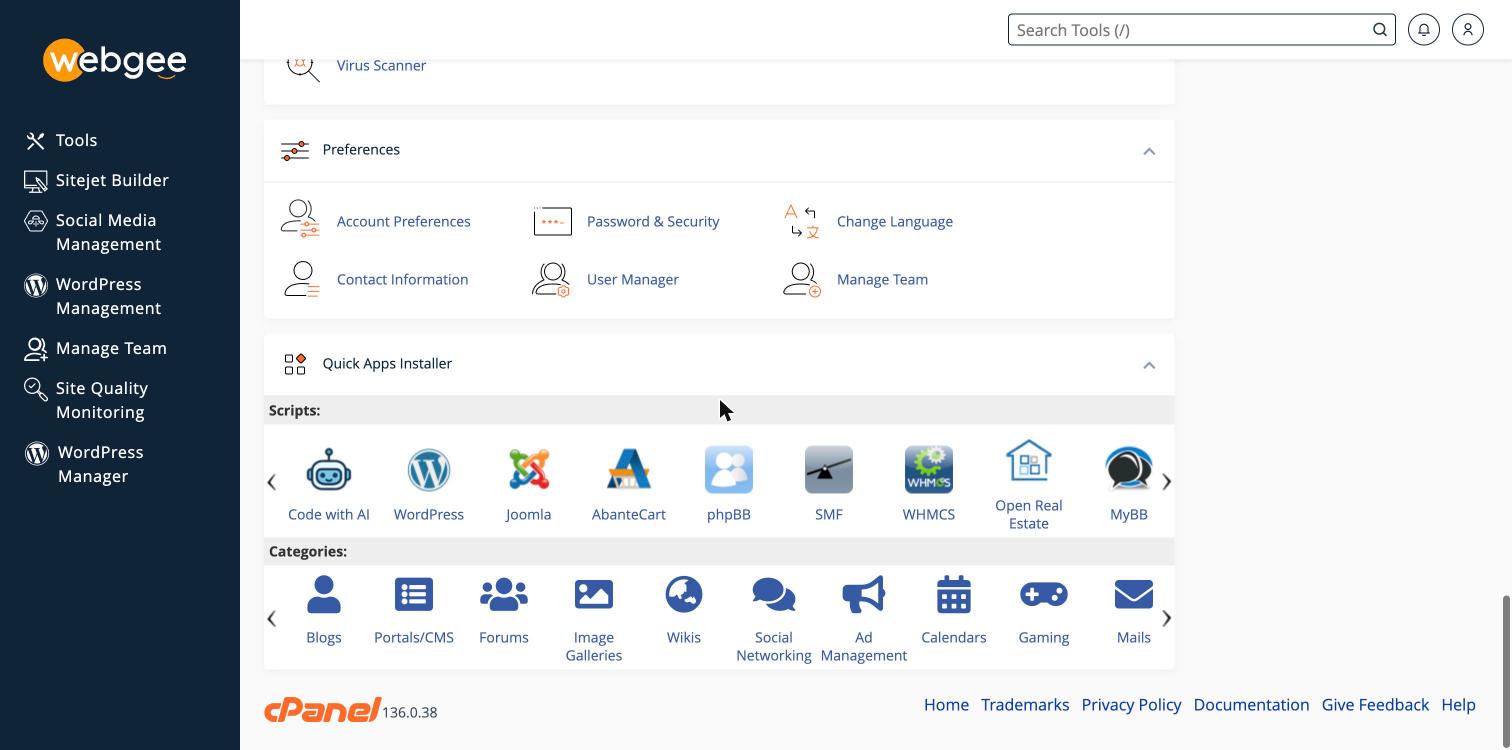Open the Privacy Policy footer link
Screen dimensions: 1512x750
click(1131, 704)
